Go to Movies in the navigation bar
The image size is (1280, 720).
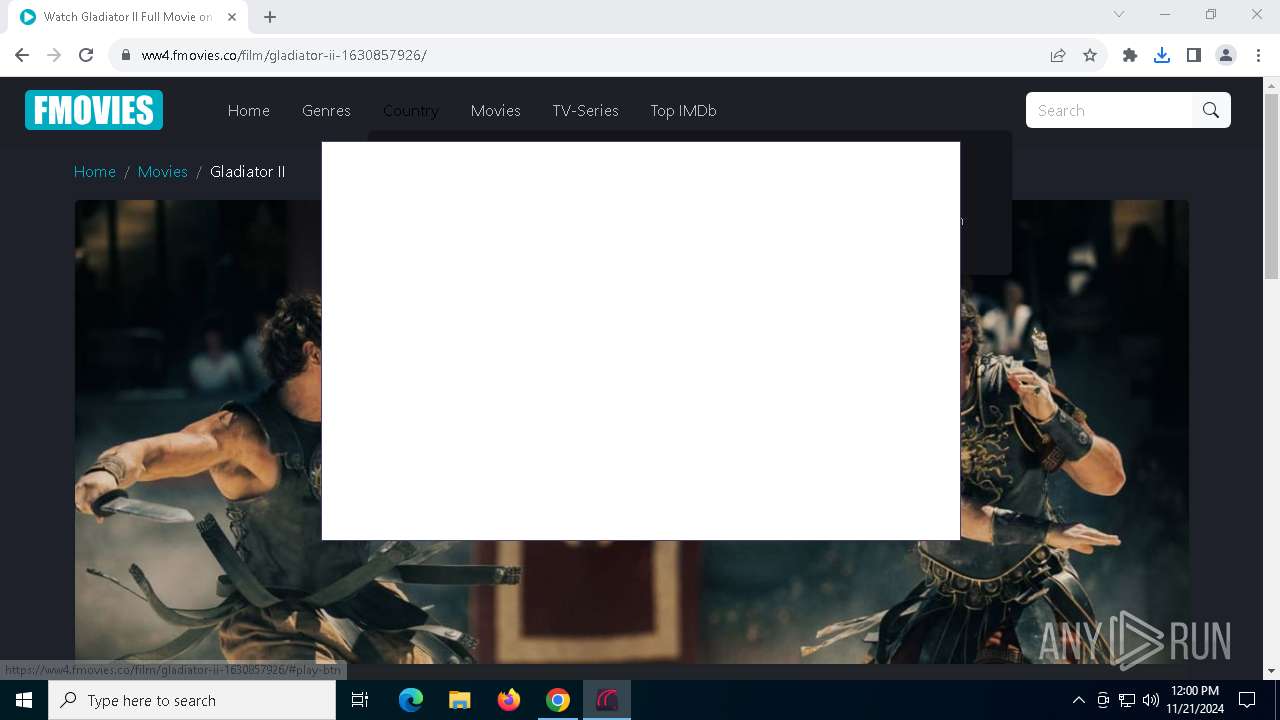tap(496, 111)
